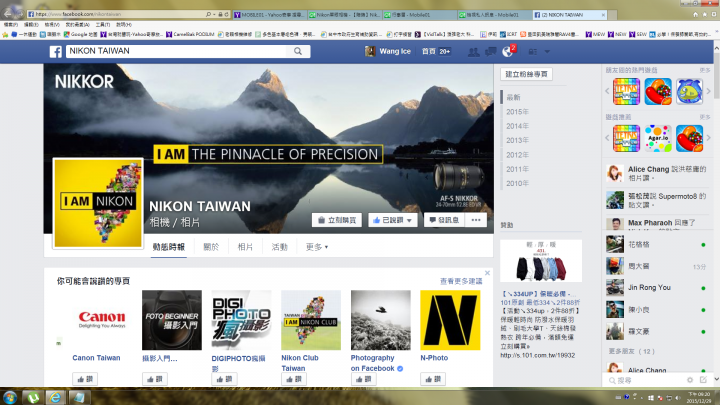
Task: Open the messages icon in the top bar
Action: [490, 52]
